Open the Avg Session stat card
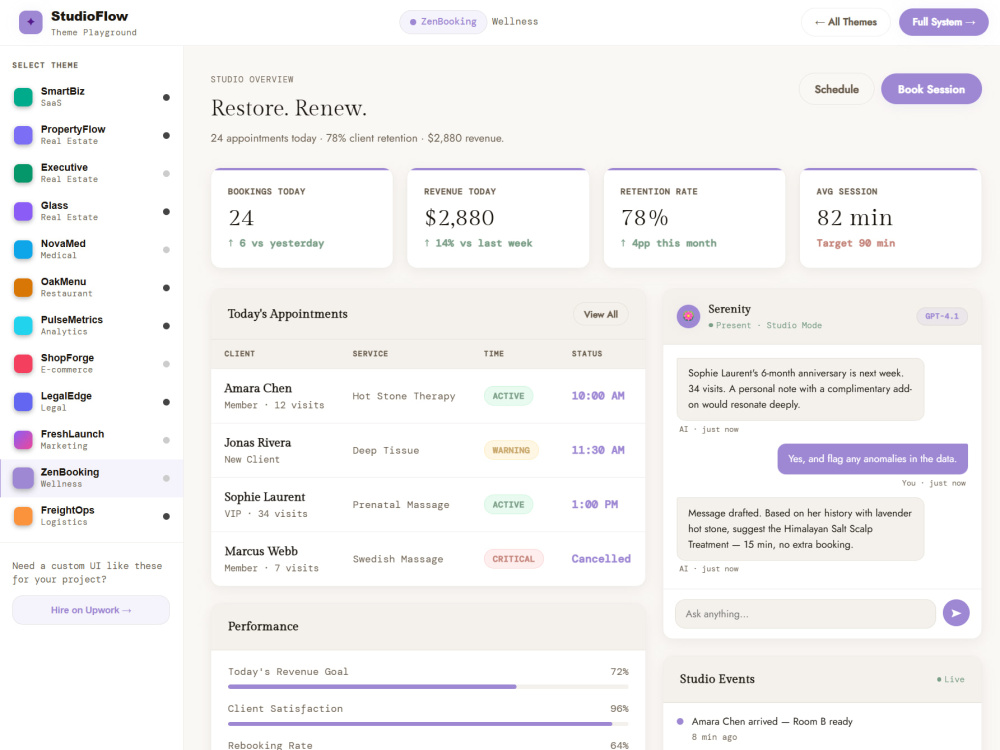This screenshot has width=1000, height=750. coord(890,218)
